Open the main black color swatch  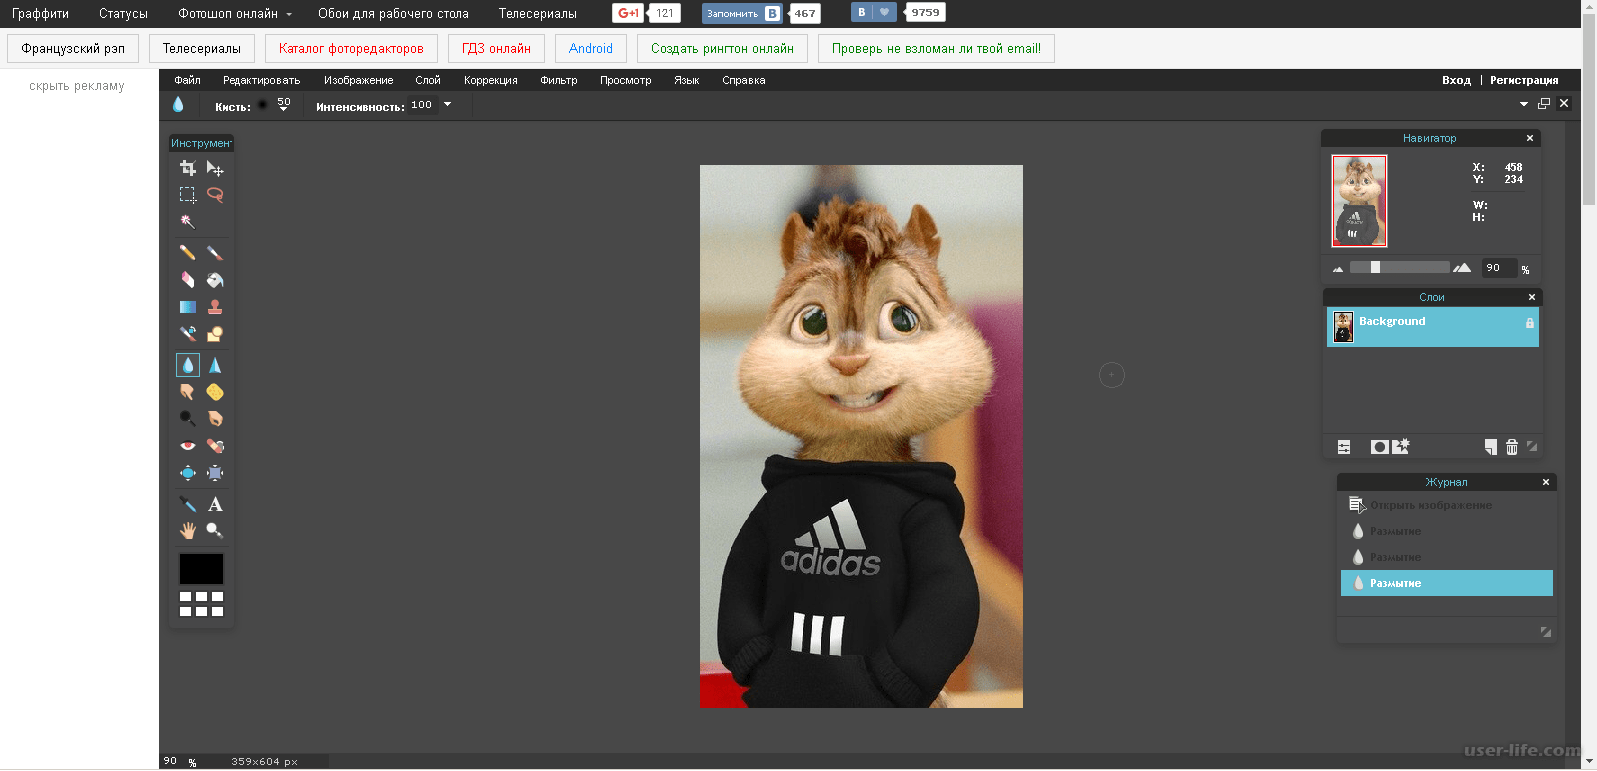click(201, 569)
